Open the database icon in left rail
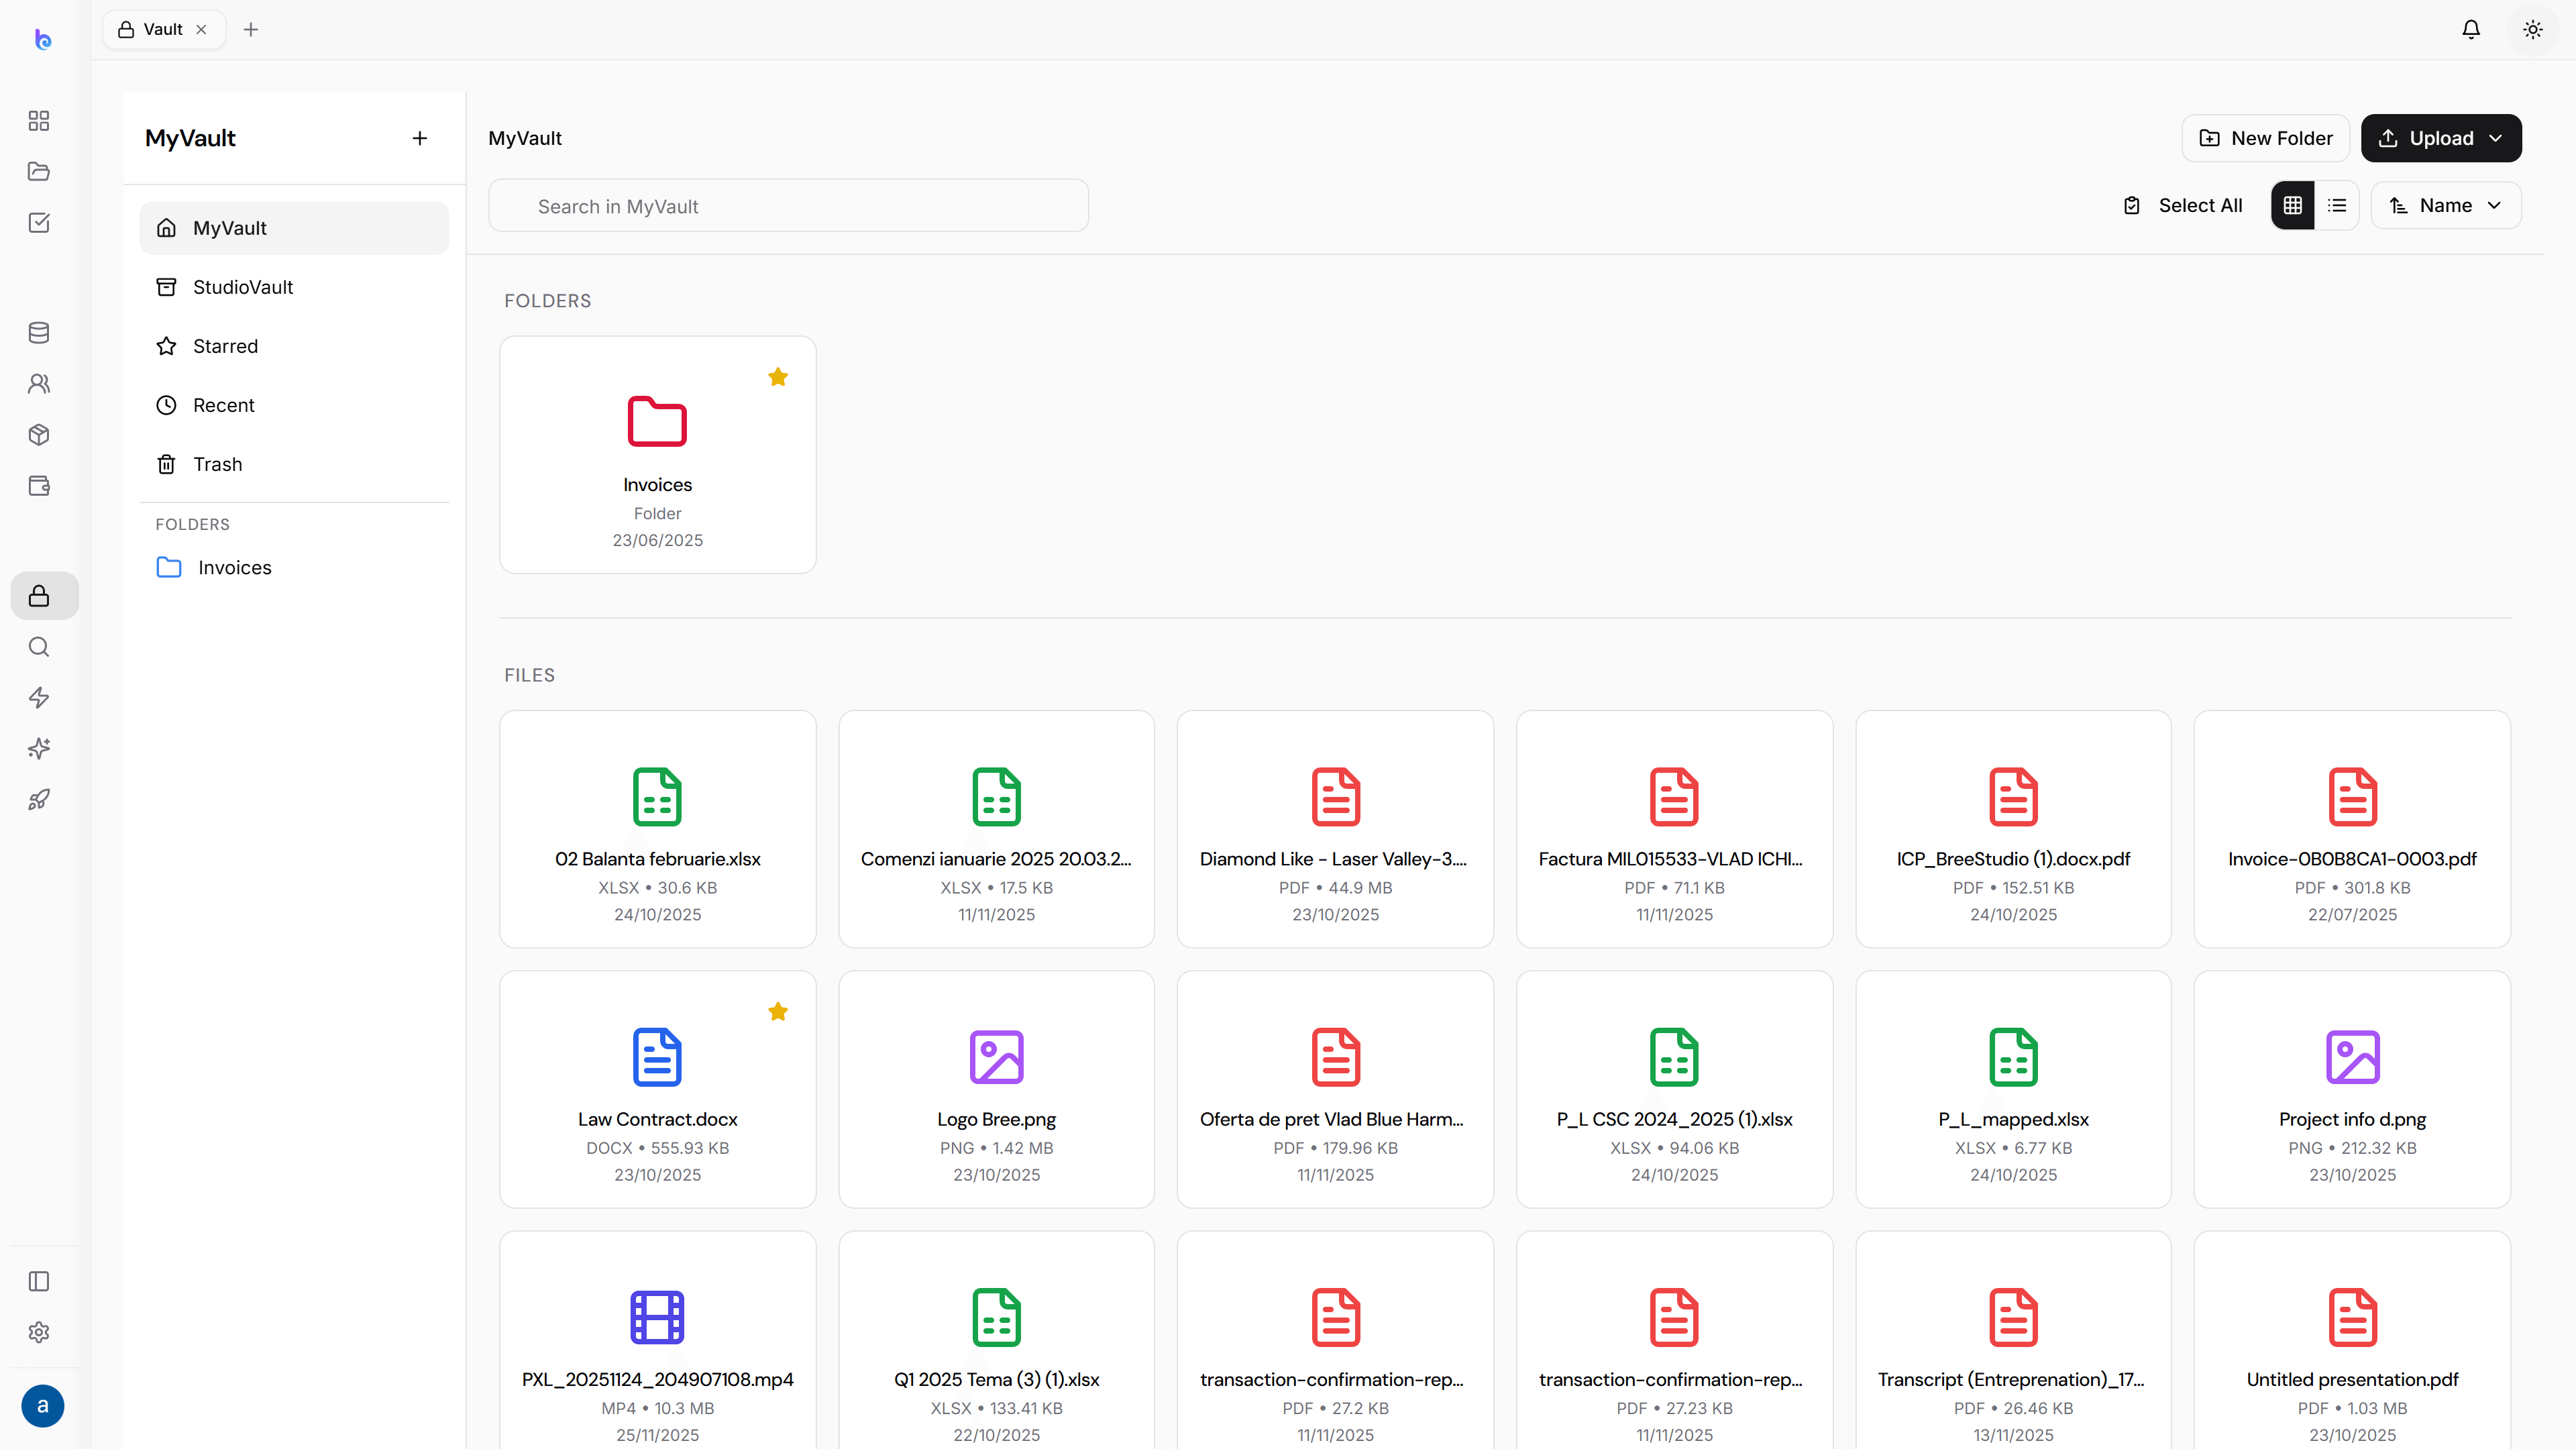 point(39,333)
